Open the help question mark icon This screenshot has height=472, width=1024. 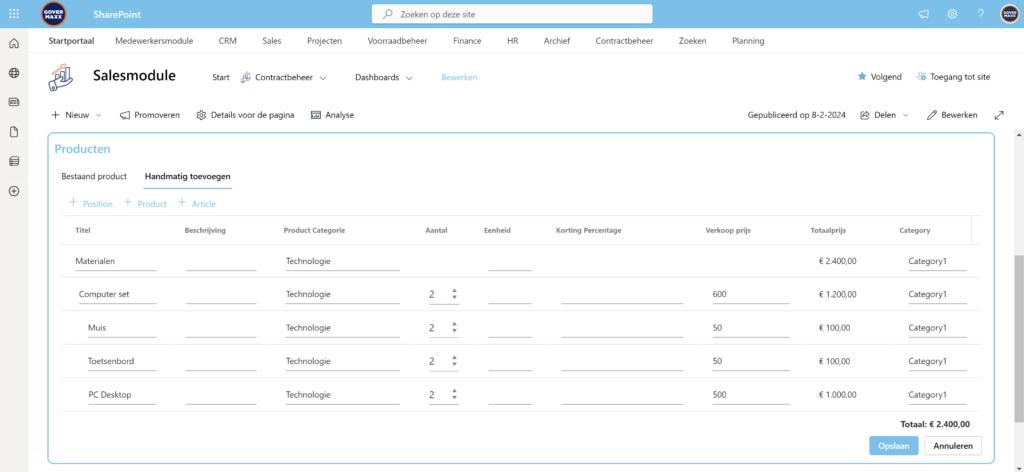pyautogui.click(x=980, y=14)
